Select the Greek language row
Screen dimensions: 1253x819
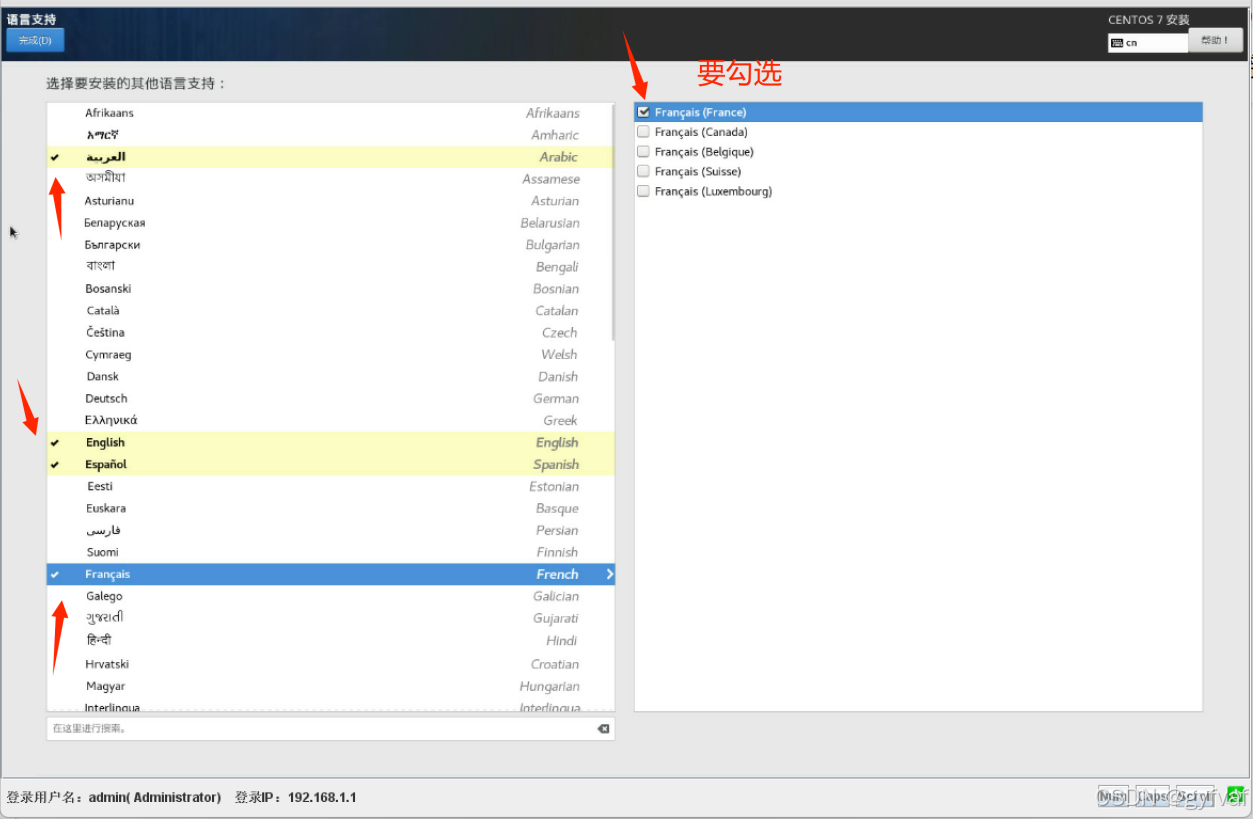tap(328, 421)
